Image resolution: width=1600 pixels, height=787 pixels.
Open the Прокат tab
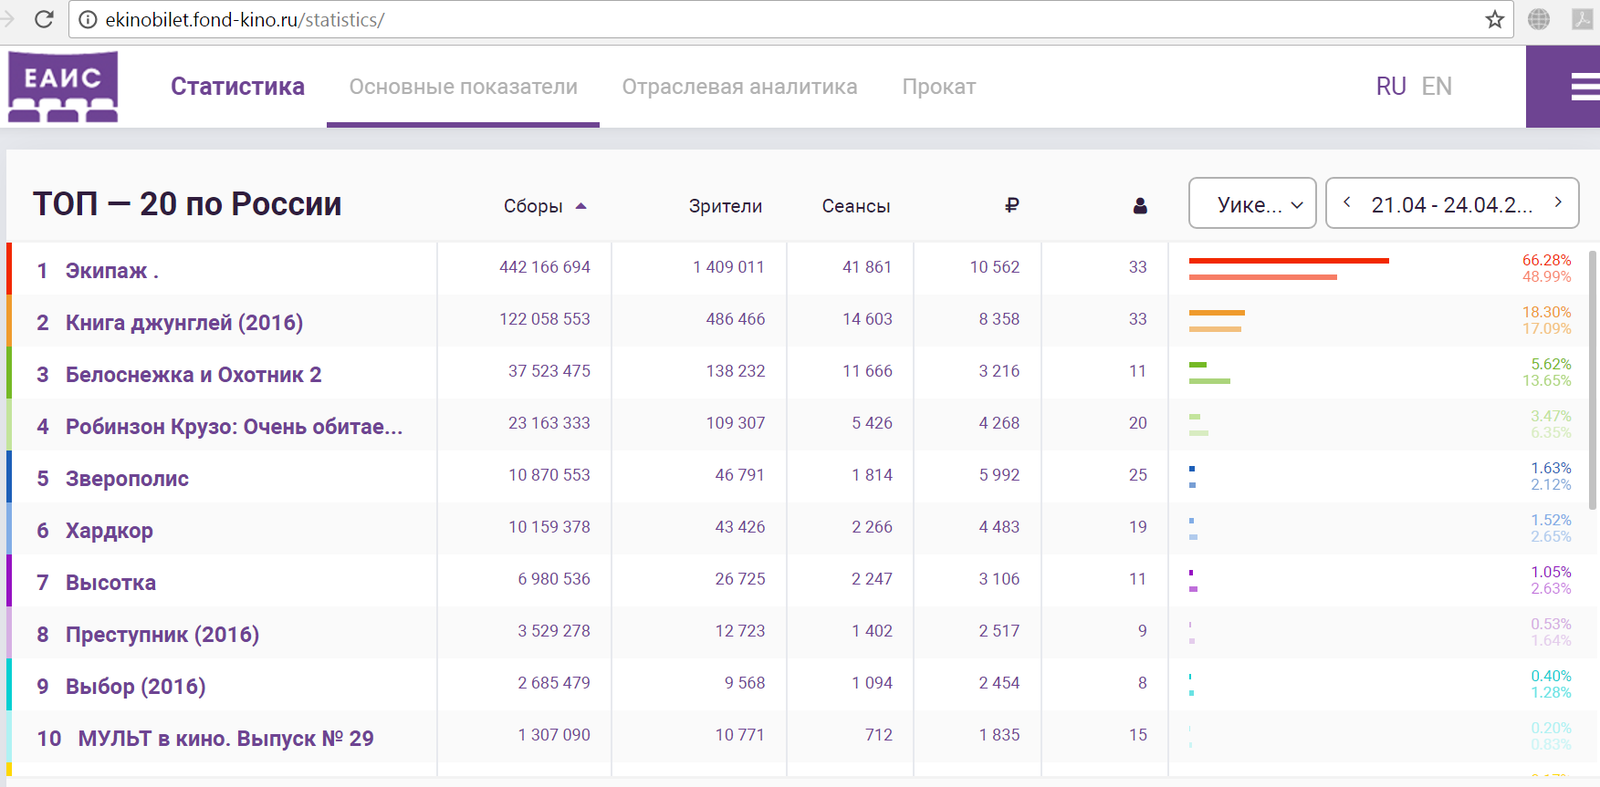tap(939, 87)
